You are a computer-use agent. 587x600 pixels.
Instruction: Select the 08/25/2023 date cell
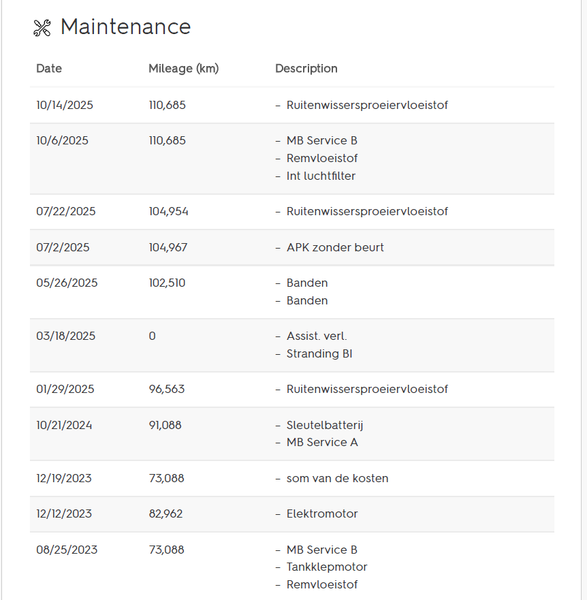click(x=67, y=550)
